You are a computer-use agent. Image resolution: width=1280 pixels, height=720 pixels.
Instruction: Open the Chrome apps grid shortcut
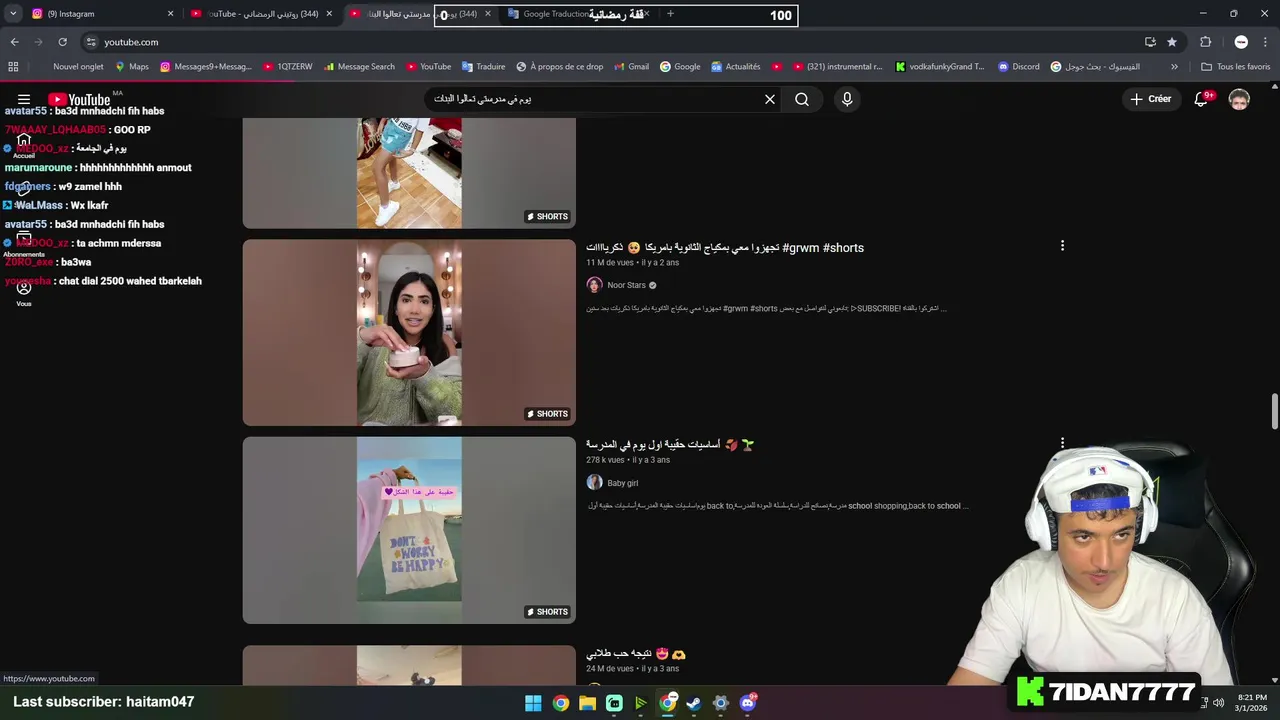13,67
